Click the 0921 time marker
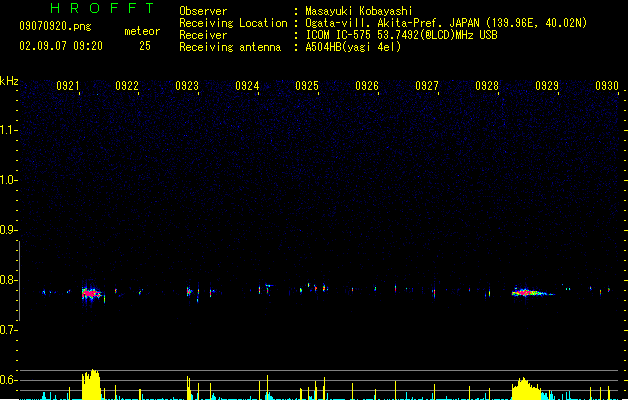This screenshot has width=629, height=400. [x=68, y=86]
